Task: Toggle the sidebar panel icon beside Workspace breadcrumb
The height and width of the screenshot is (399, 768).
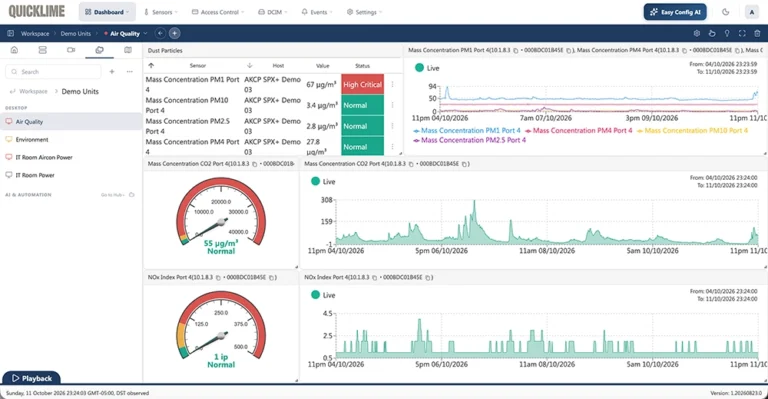Action: [x=10, y=33]
